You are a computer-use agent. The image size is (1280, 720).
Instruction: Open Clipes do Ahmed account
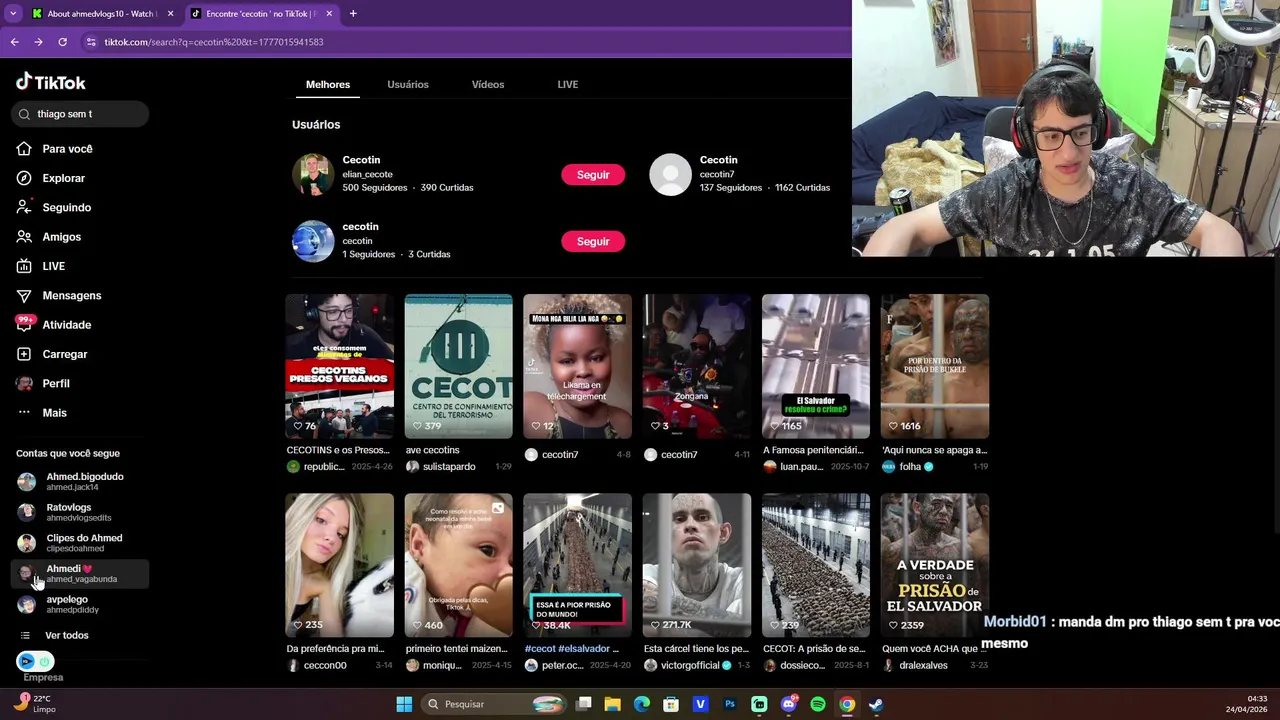tap(80, 543)
